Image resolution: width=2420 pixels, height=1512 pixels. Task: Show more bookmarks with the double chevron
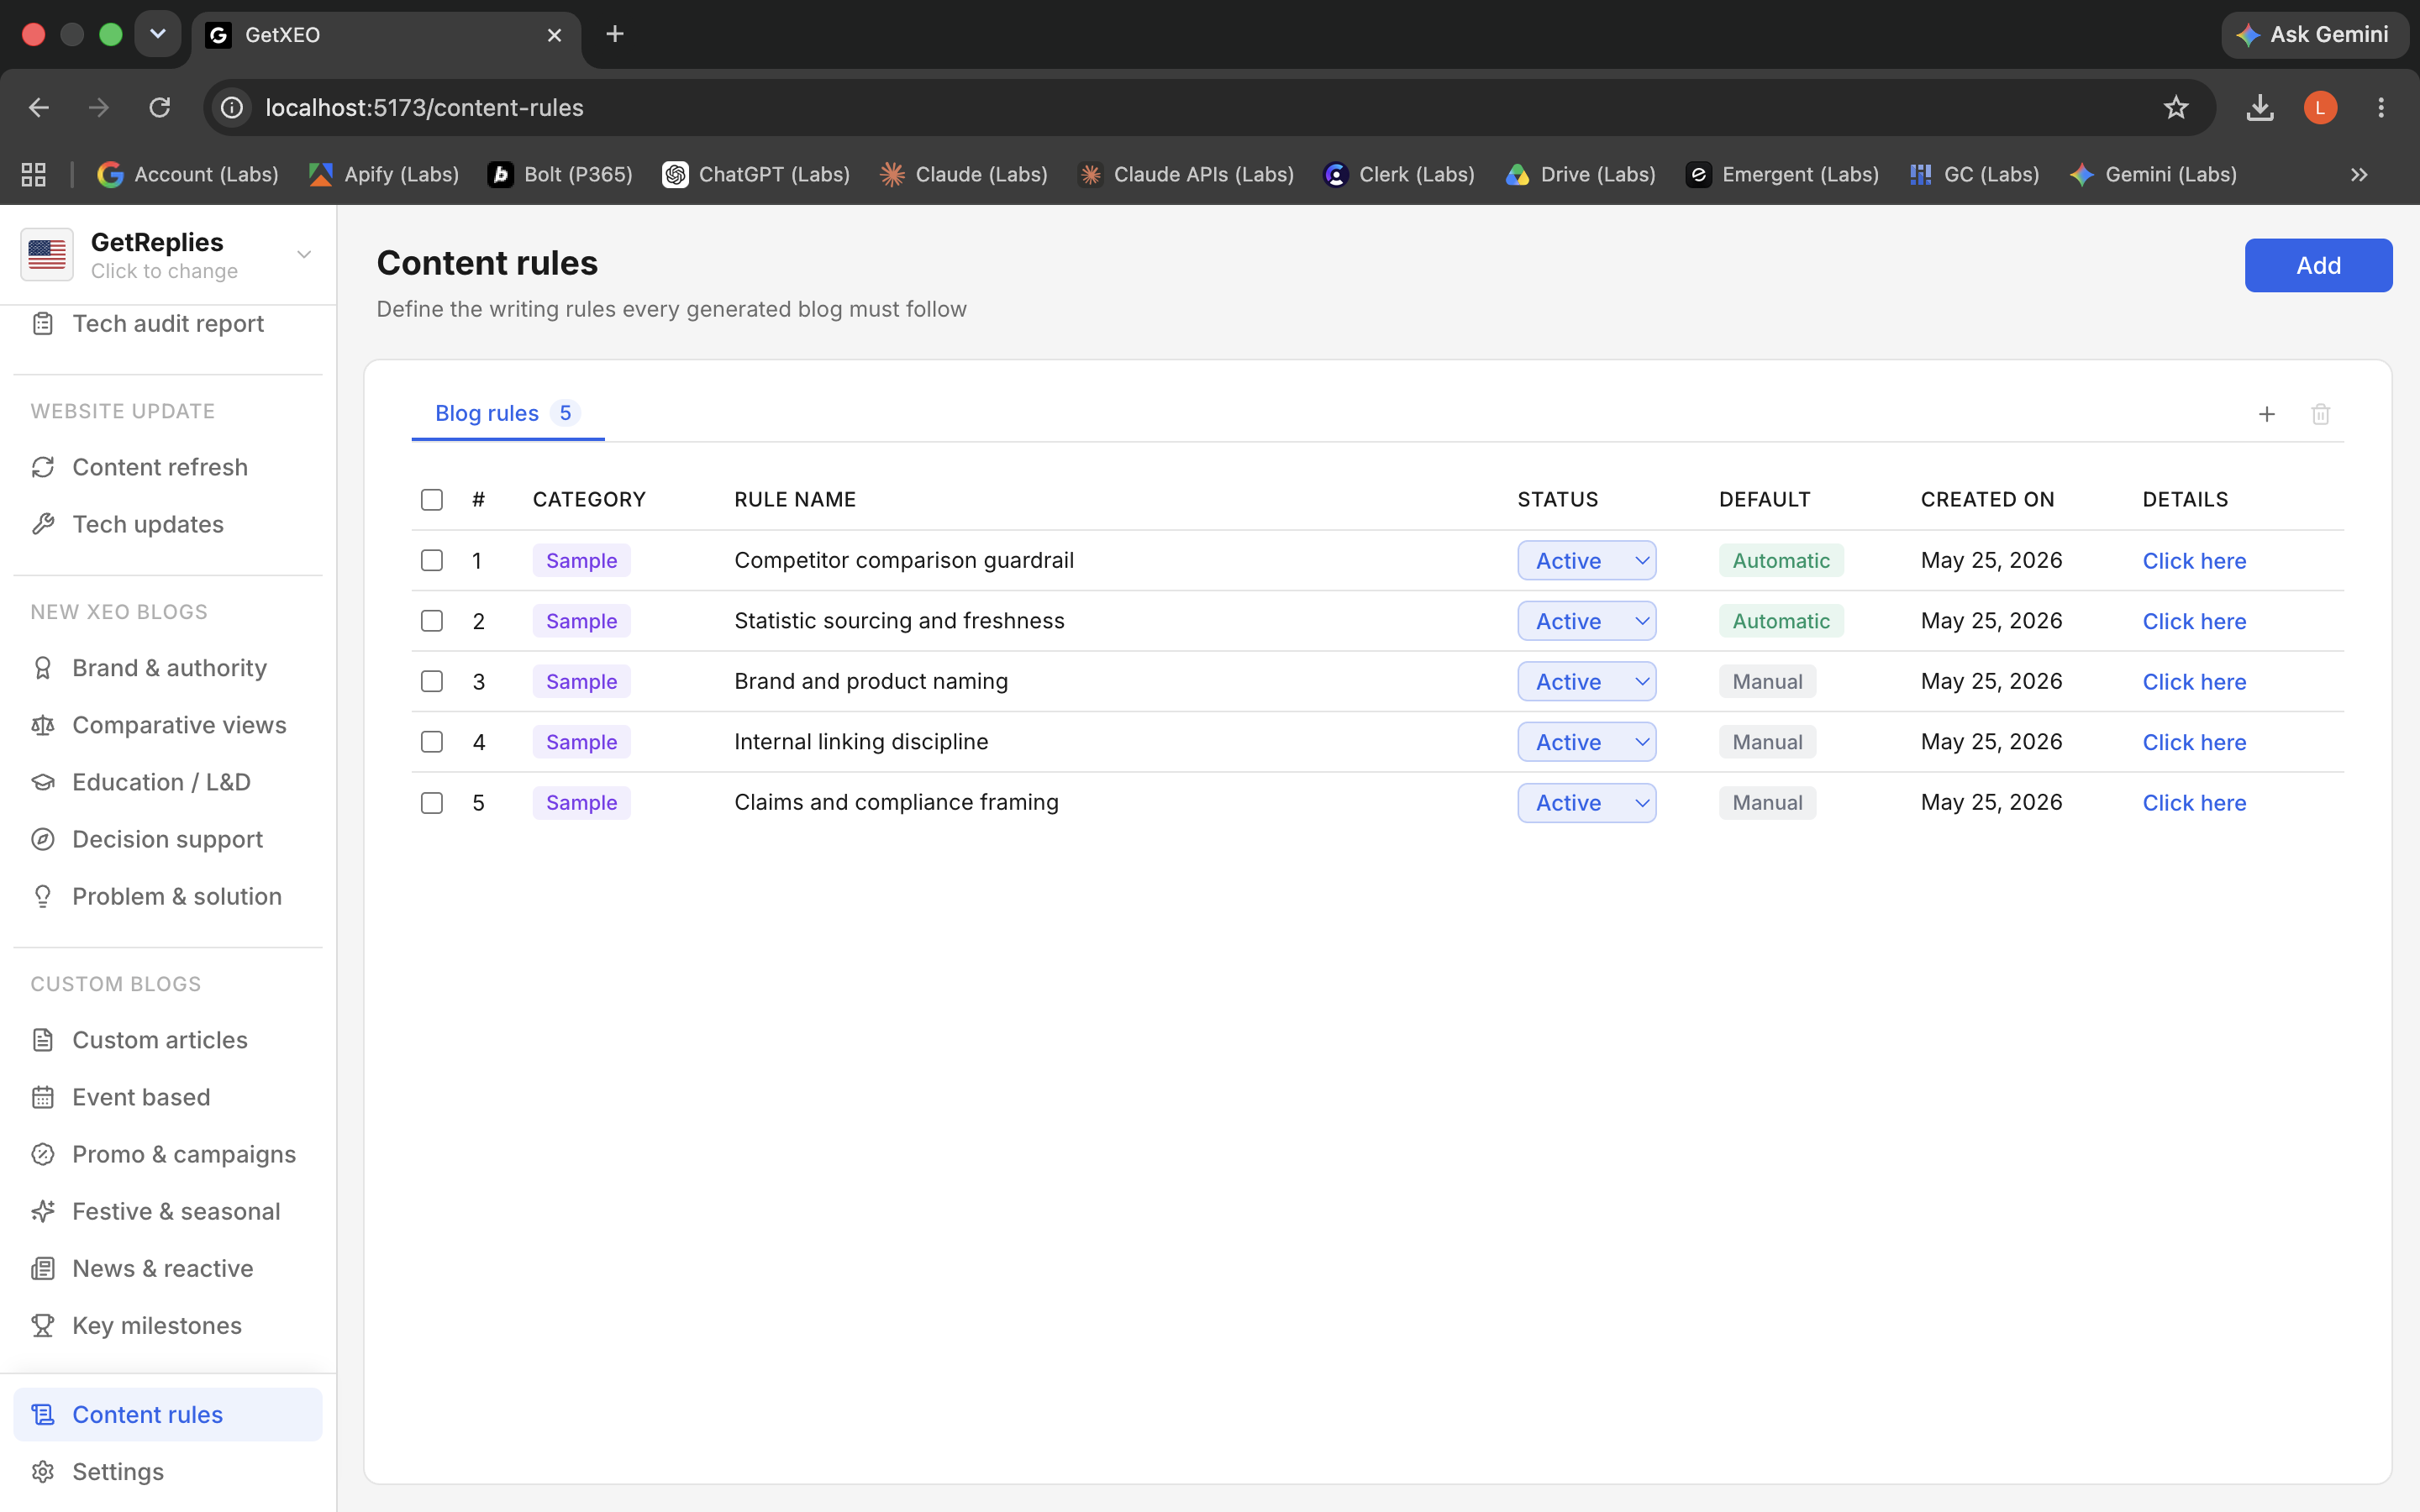2359,174
